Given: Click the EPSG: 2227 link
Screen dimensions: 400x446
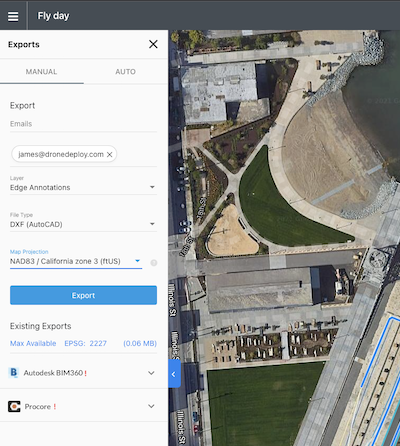Looking at the screenshot, I should click(85, 343).
